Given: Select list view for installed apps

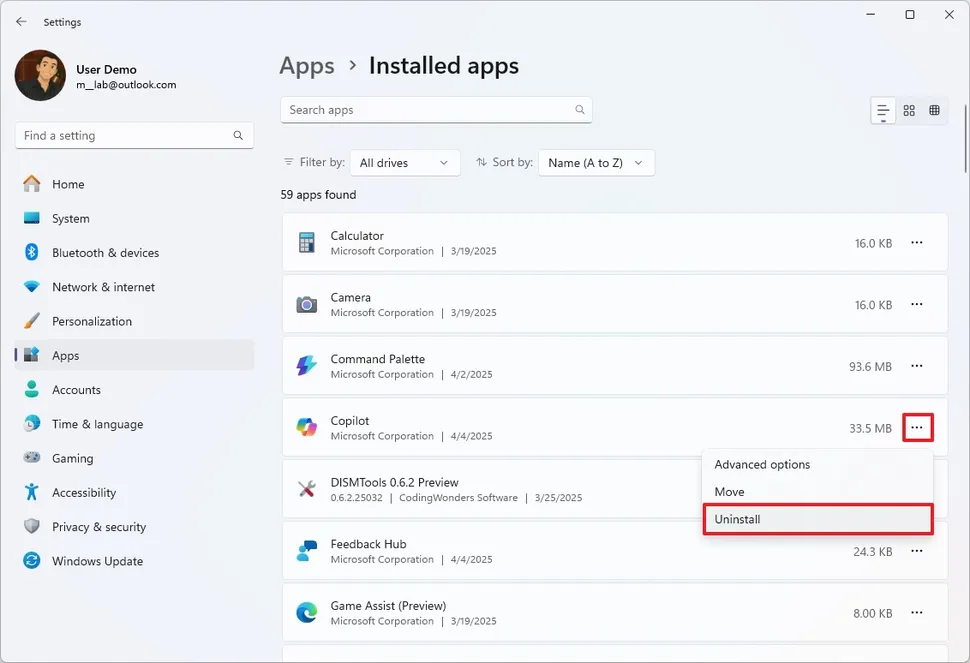Looking at the screenshot, I should pos(882,110).
